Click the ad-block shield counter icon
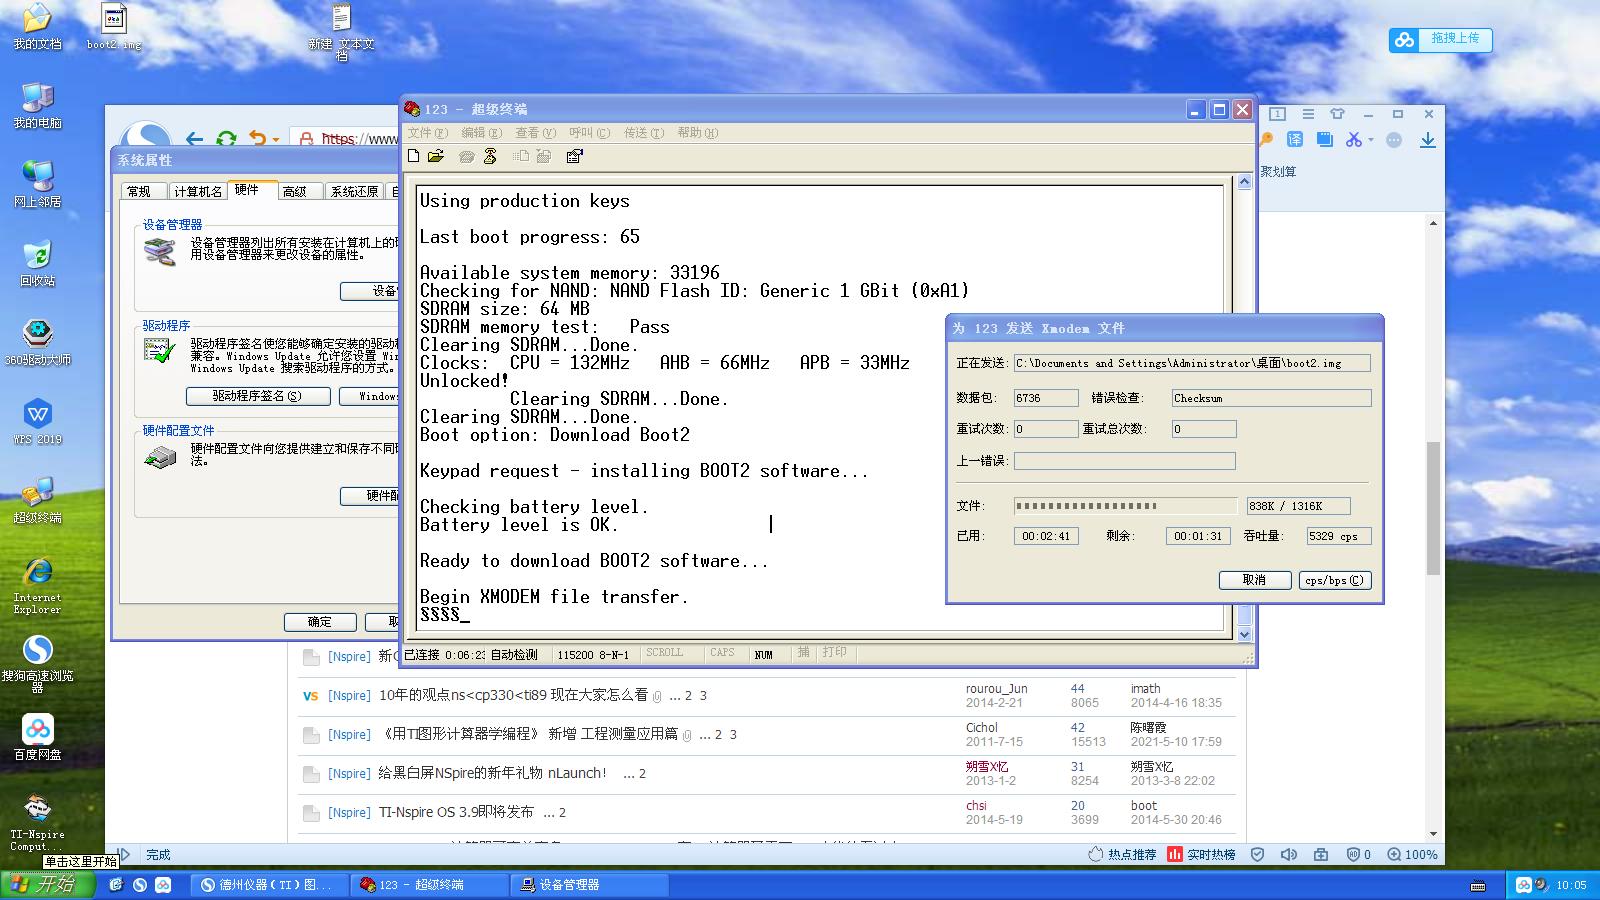Screen dimensions: 1600x900 [x=1358, y=855]
